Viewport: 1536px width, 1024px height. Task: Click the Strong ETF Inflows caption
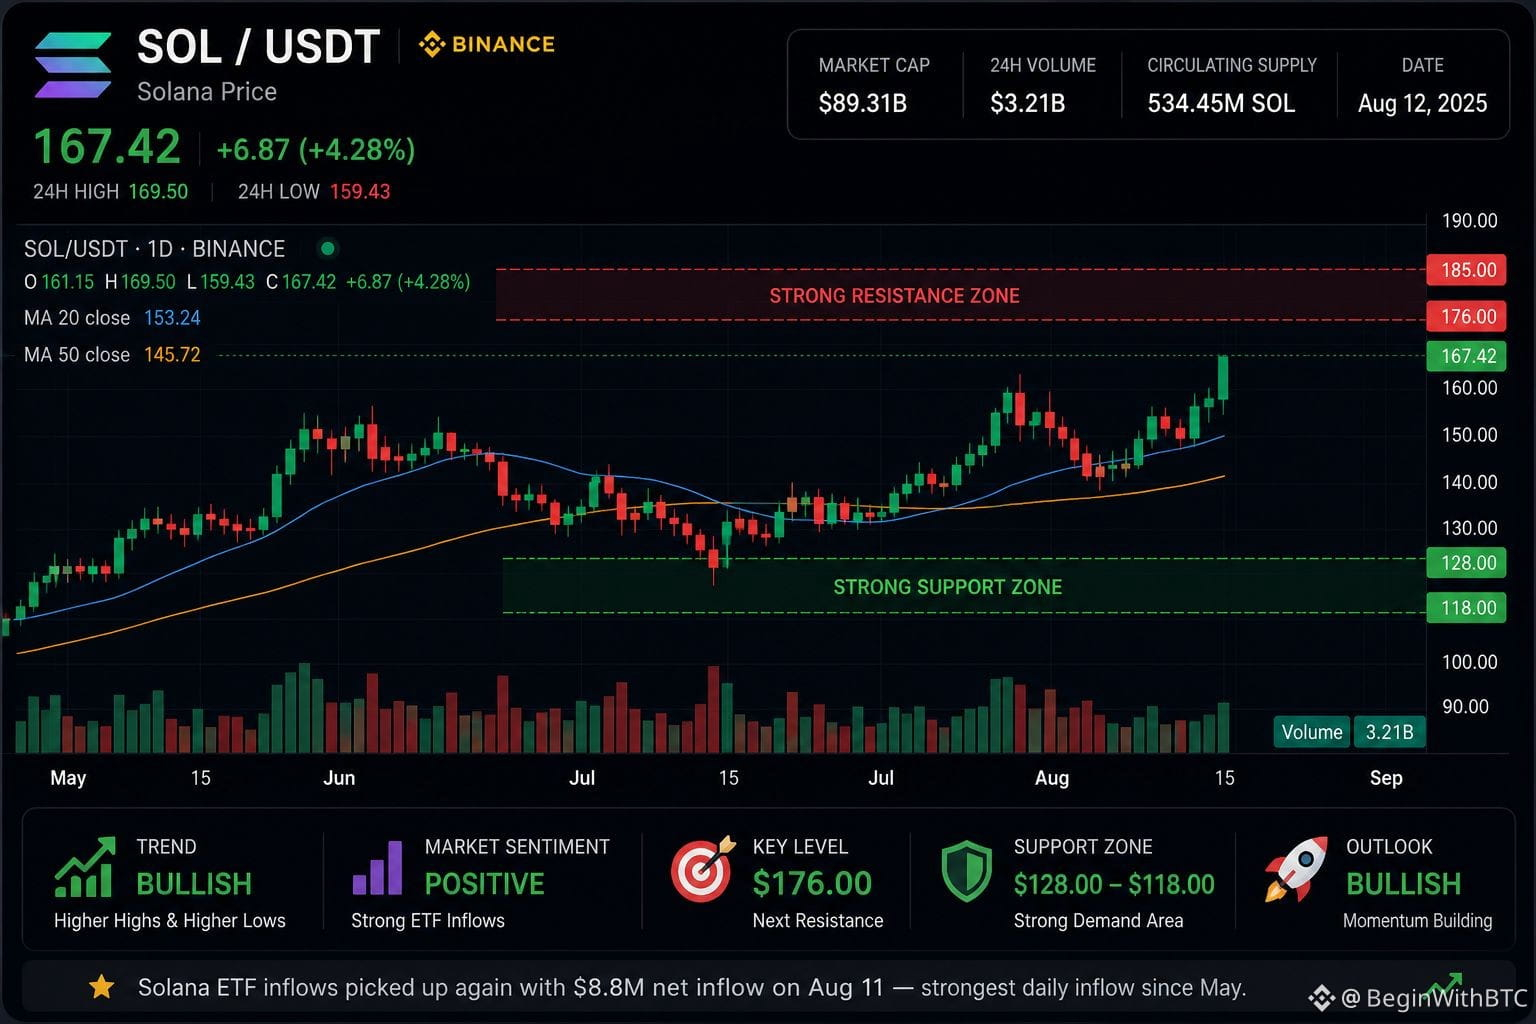pyautogui.click(x=428, y=921)
